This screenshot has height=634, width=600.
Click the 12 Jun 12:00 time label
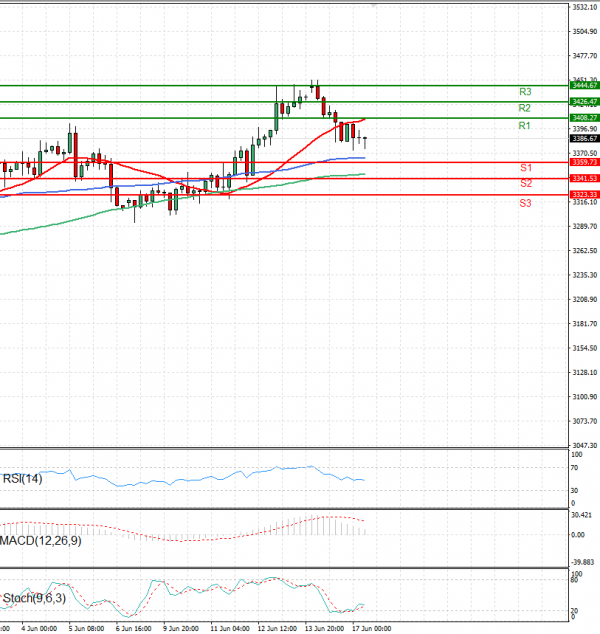pyautogui.click(x=277, y=629)
